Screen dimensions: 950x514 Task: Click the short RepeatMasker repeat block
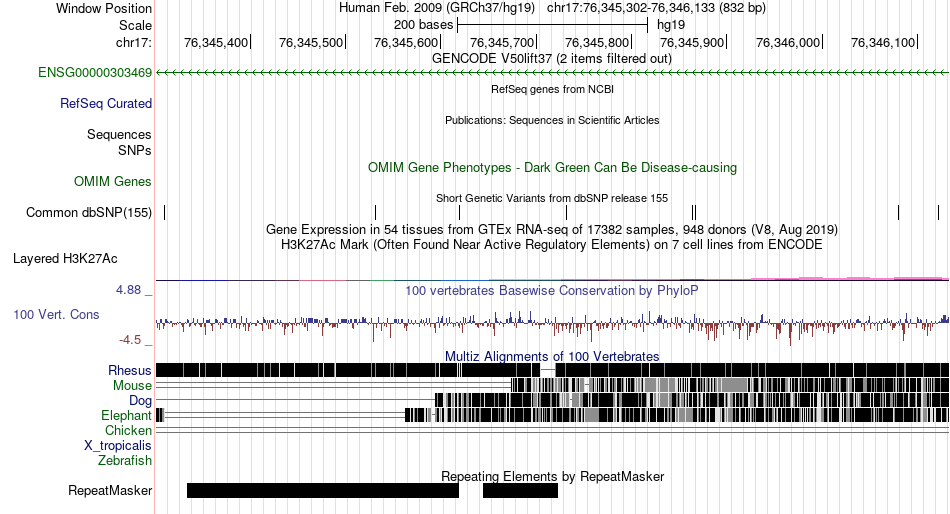520,490
